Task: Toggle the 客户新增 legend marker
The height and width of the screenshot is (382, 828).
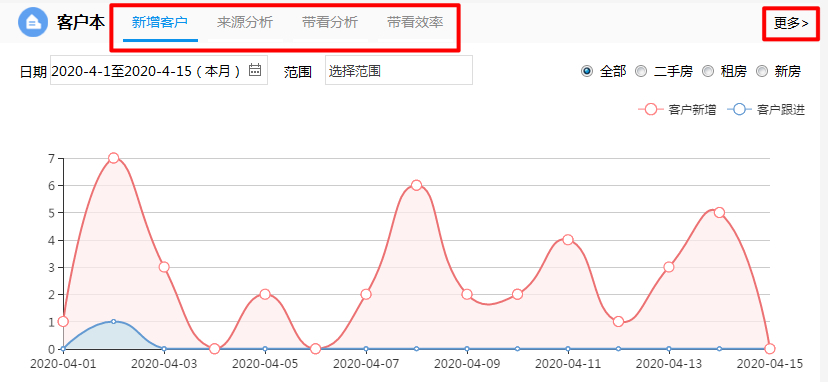Action: coord(651,110)
